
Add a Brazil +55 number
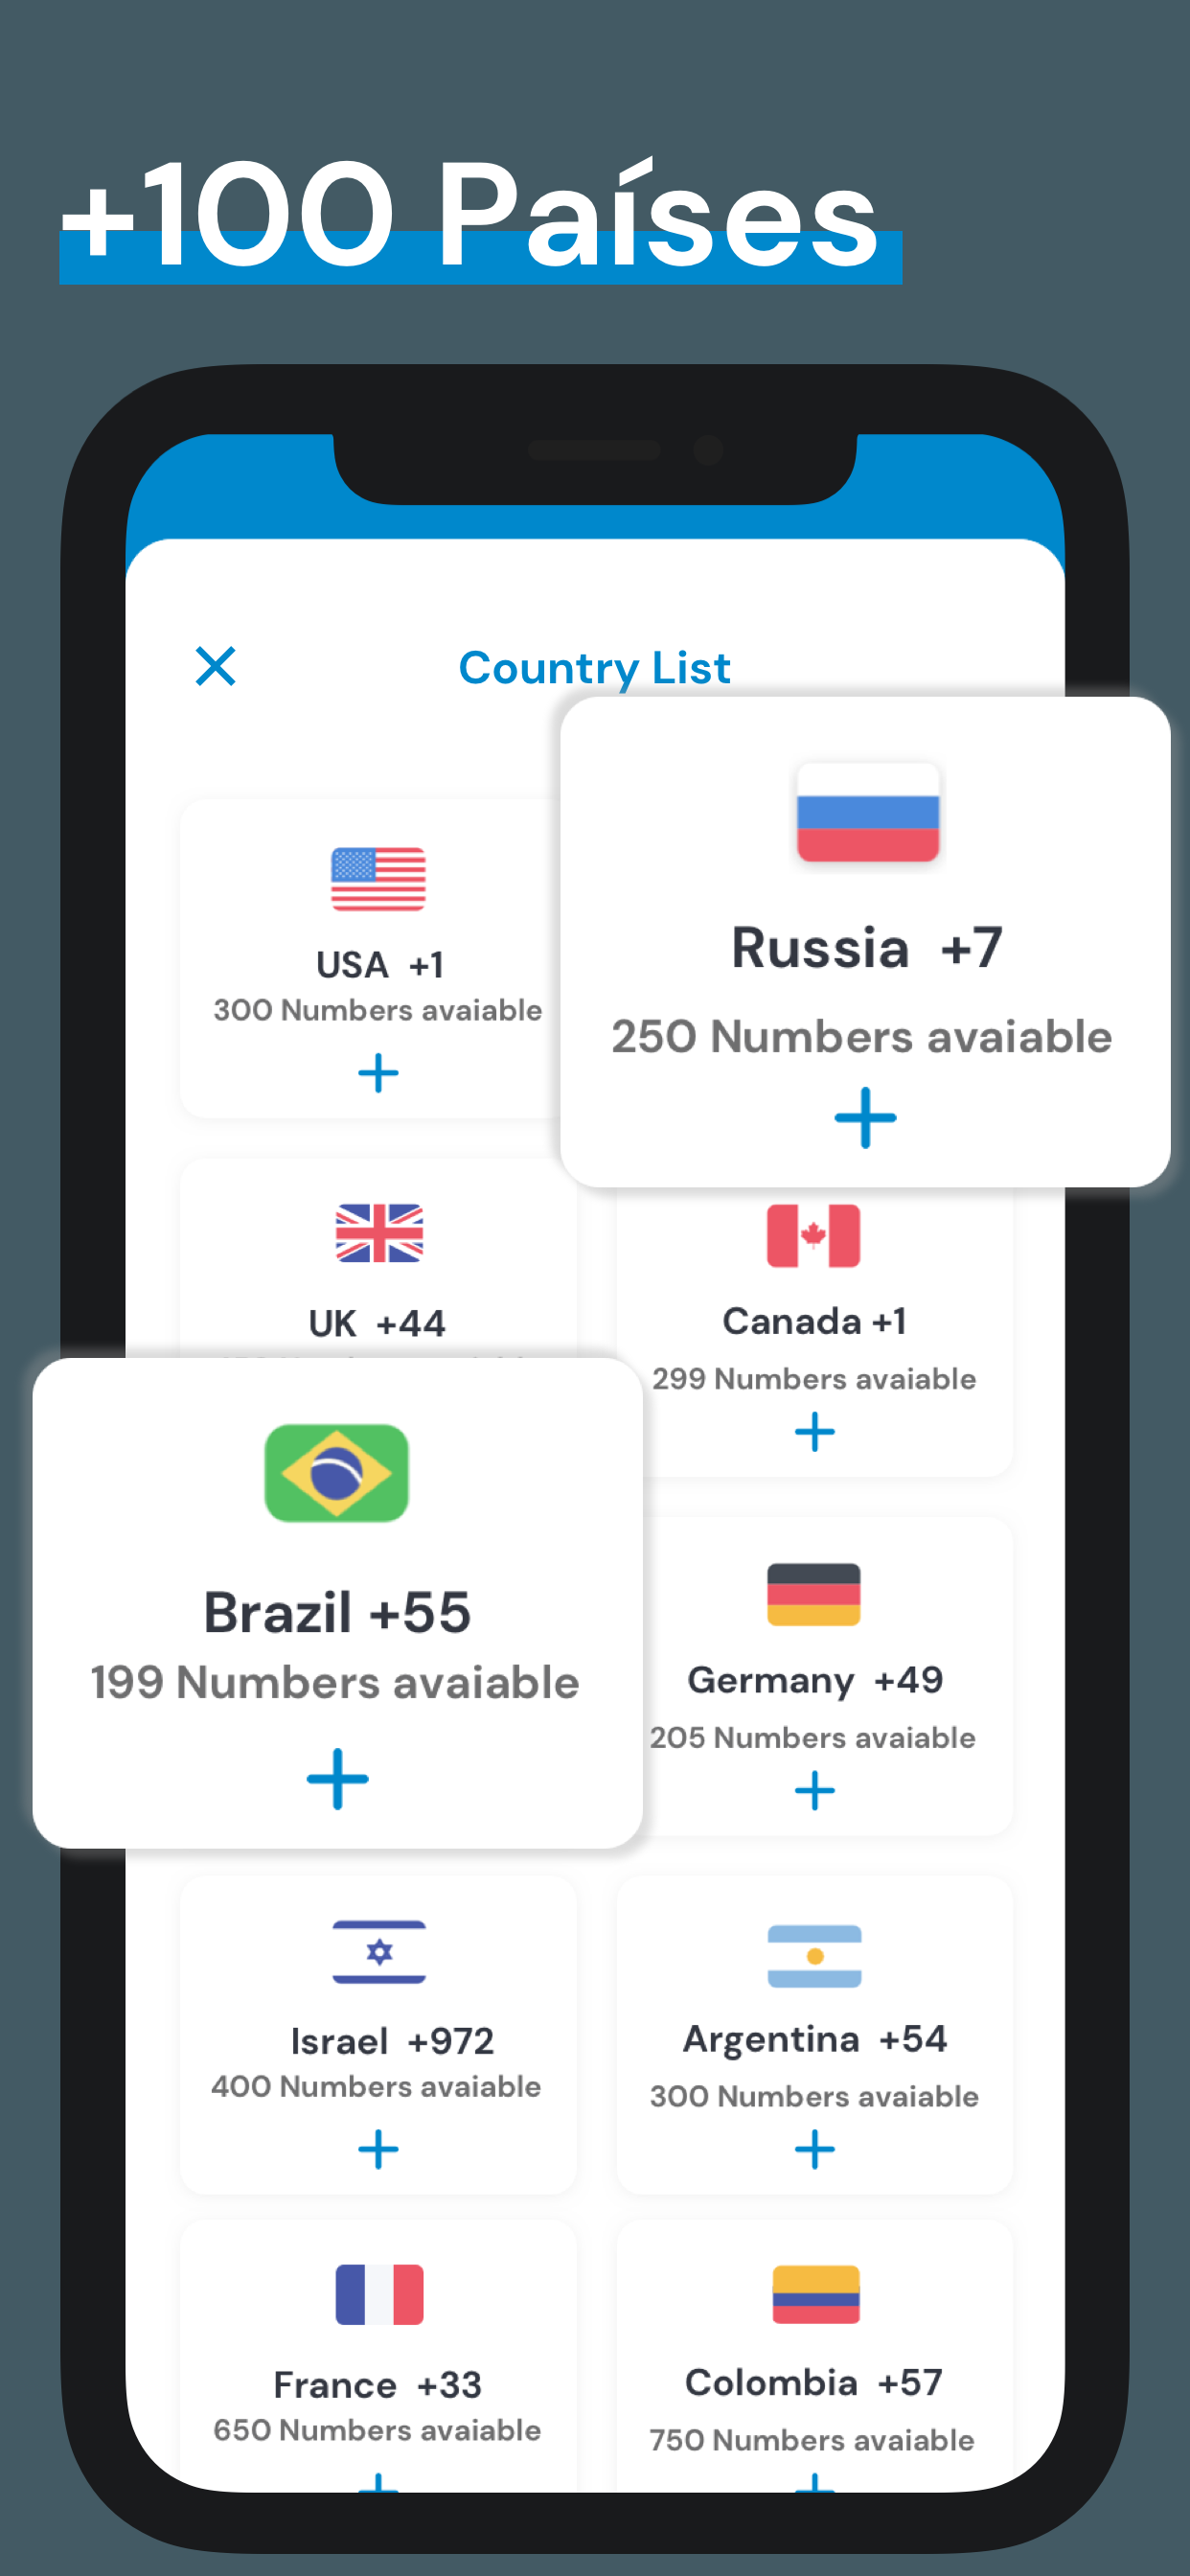[336, 1778]
